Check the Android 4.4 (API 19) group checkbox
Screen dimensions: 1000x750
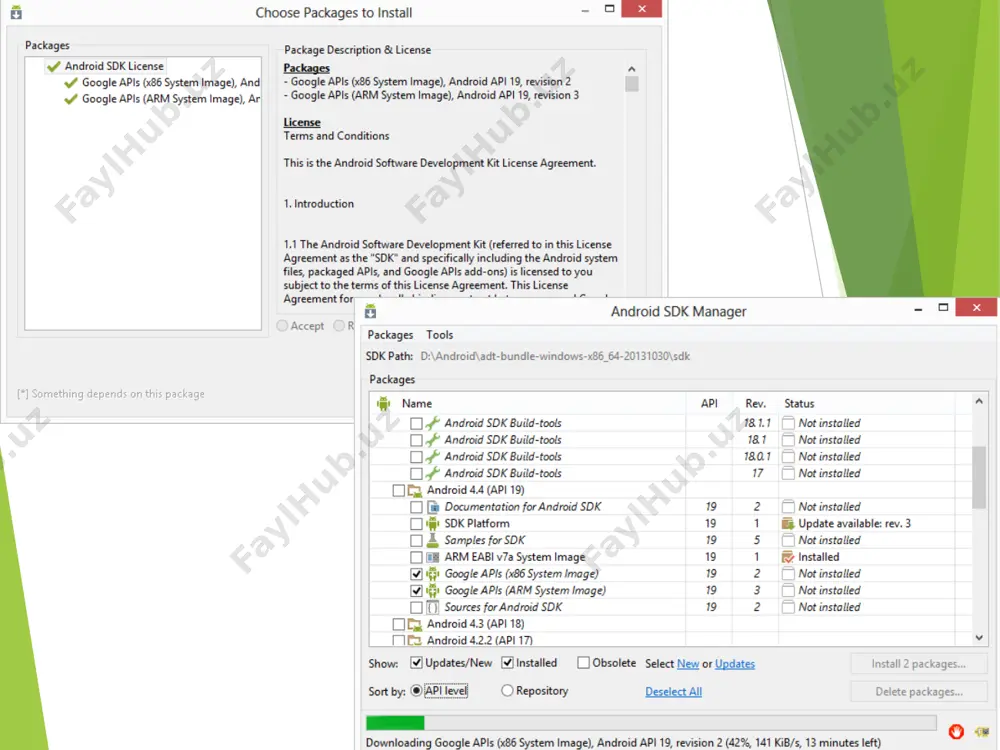(399, 490)
